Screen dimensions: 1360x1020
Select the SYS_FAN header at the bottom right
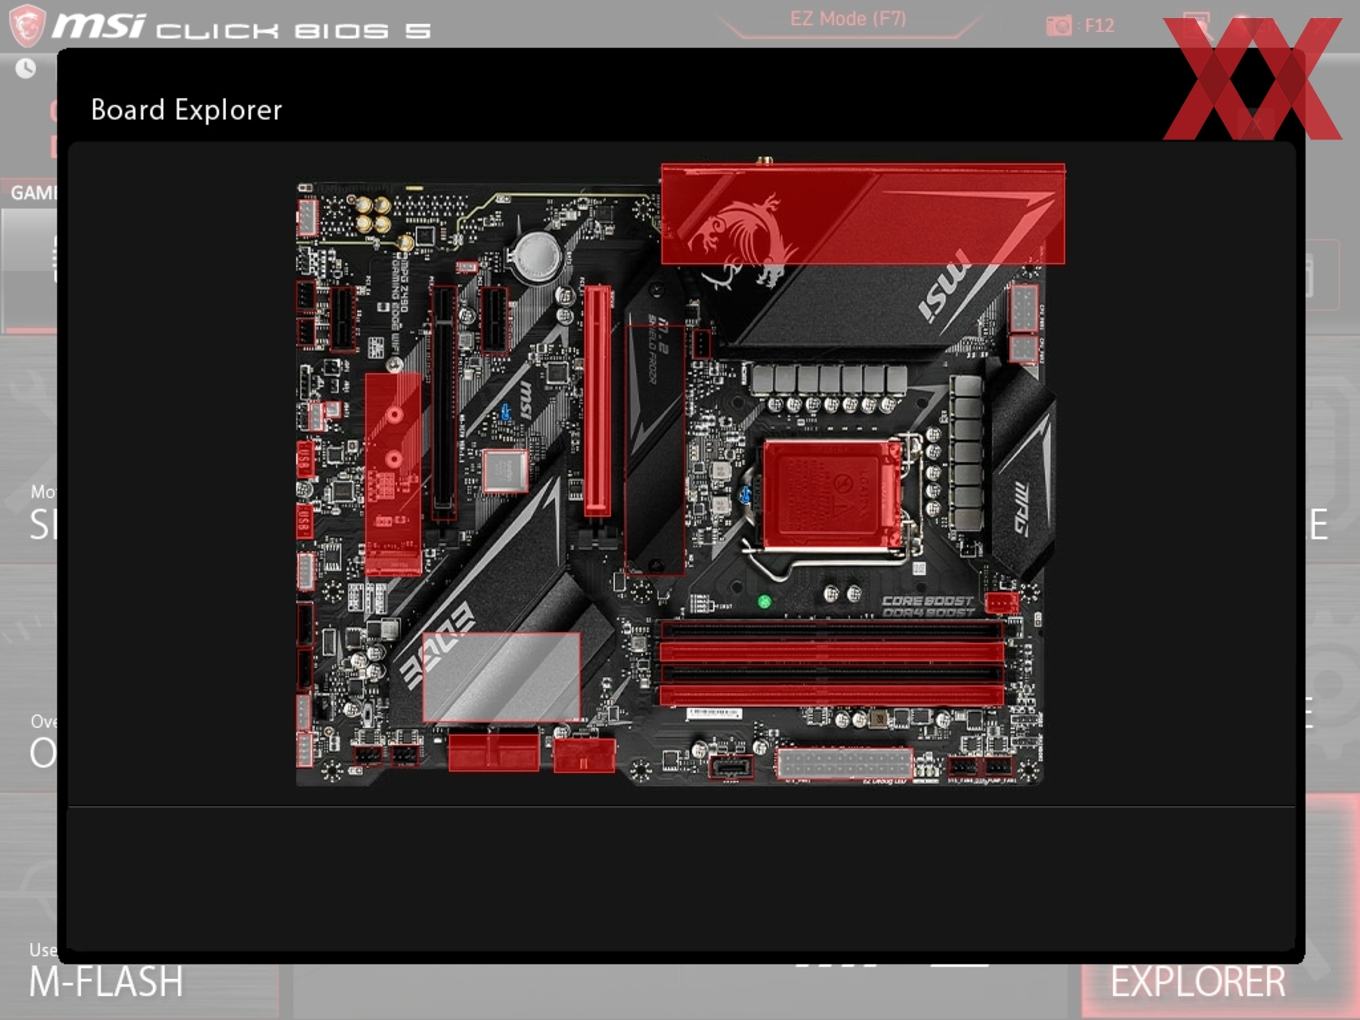click(x=962, y=766)
